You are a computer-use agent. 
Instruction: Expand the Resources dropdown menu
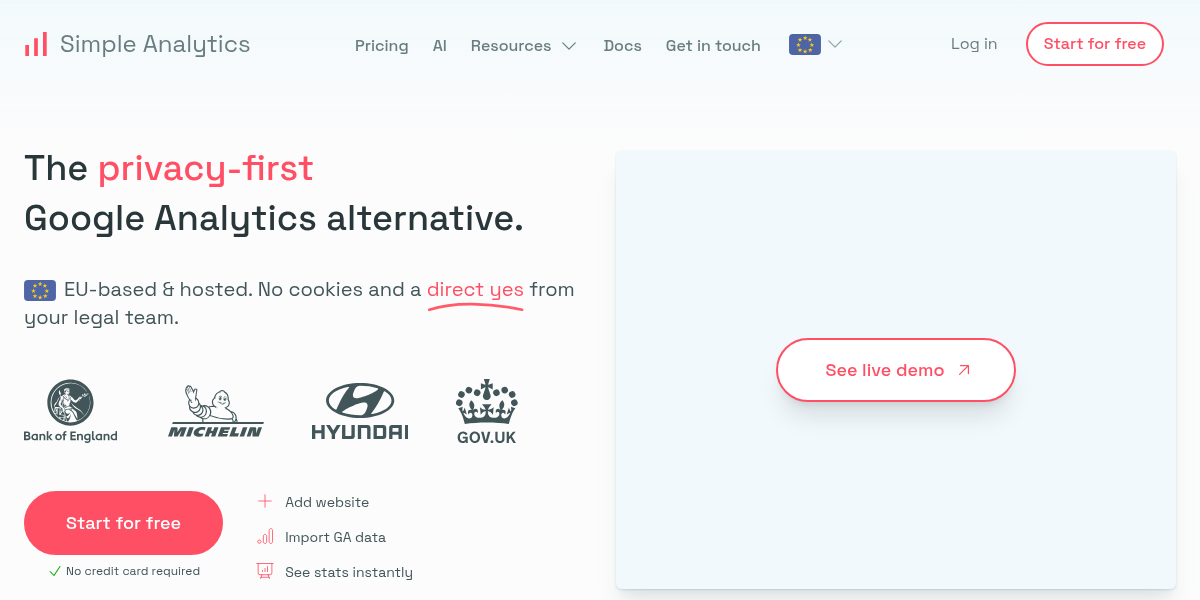(x=523, y=46)
